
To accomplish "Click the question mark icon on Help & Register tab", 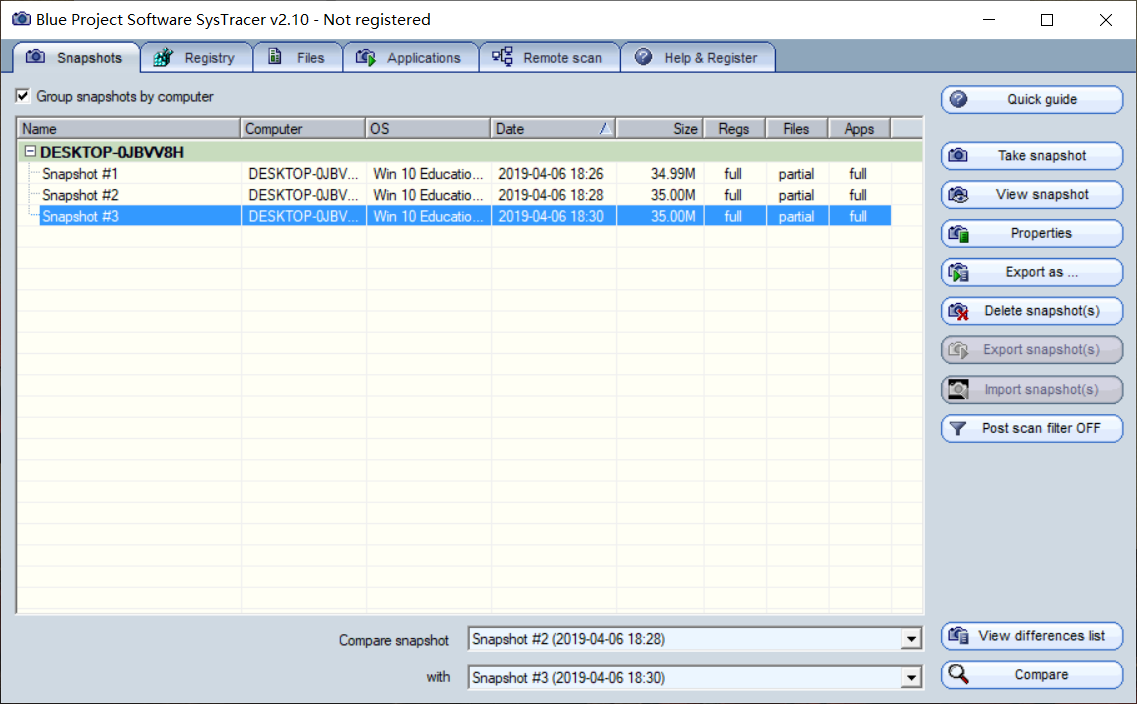I will click(643, 57).
